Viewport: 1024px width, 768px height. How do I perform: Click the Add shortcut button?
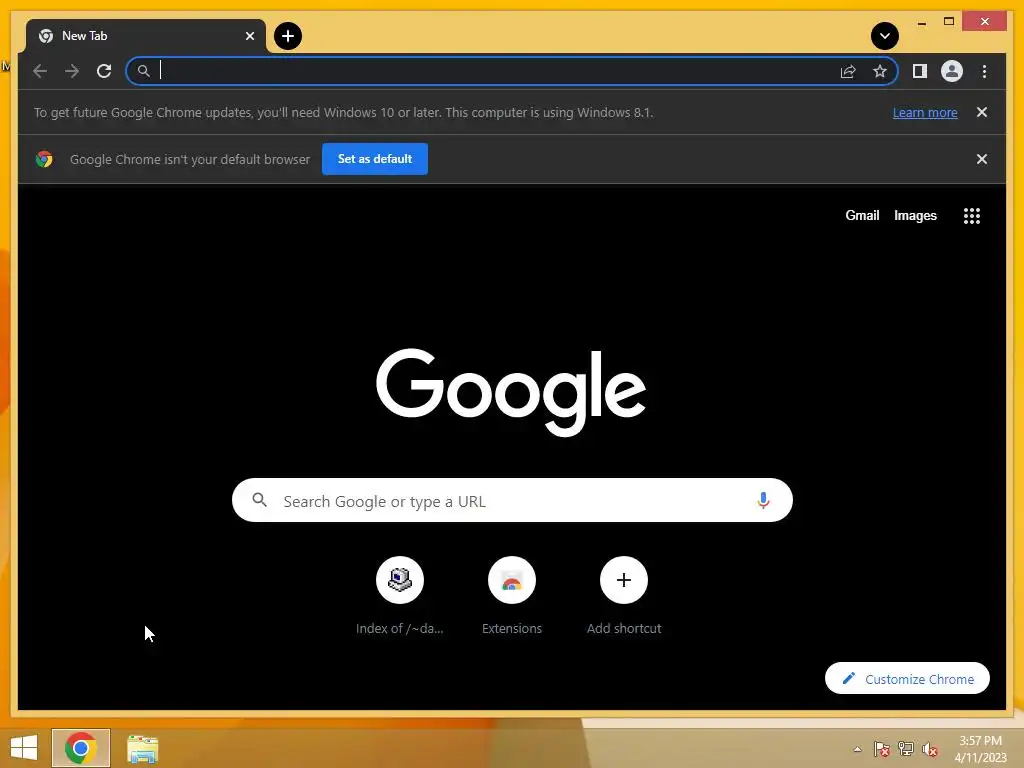tap(624, 596)
